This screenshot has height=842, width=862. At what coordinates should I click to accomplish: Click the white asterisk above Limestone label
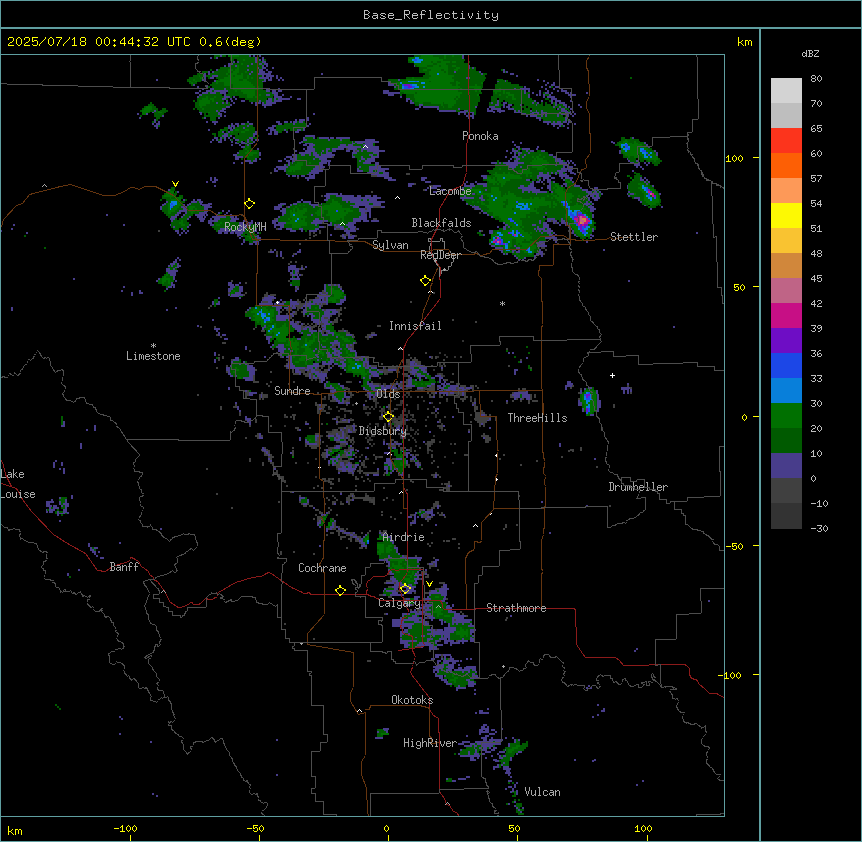click(153, 346)
